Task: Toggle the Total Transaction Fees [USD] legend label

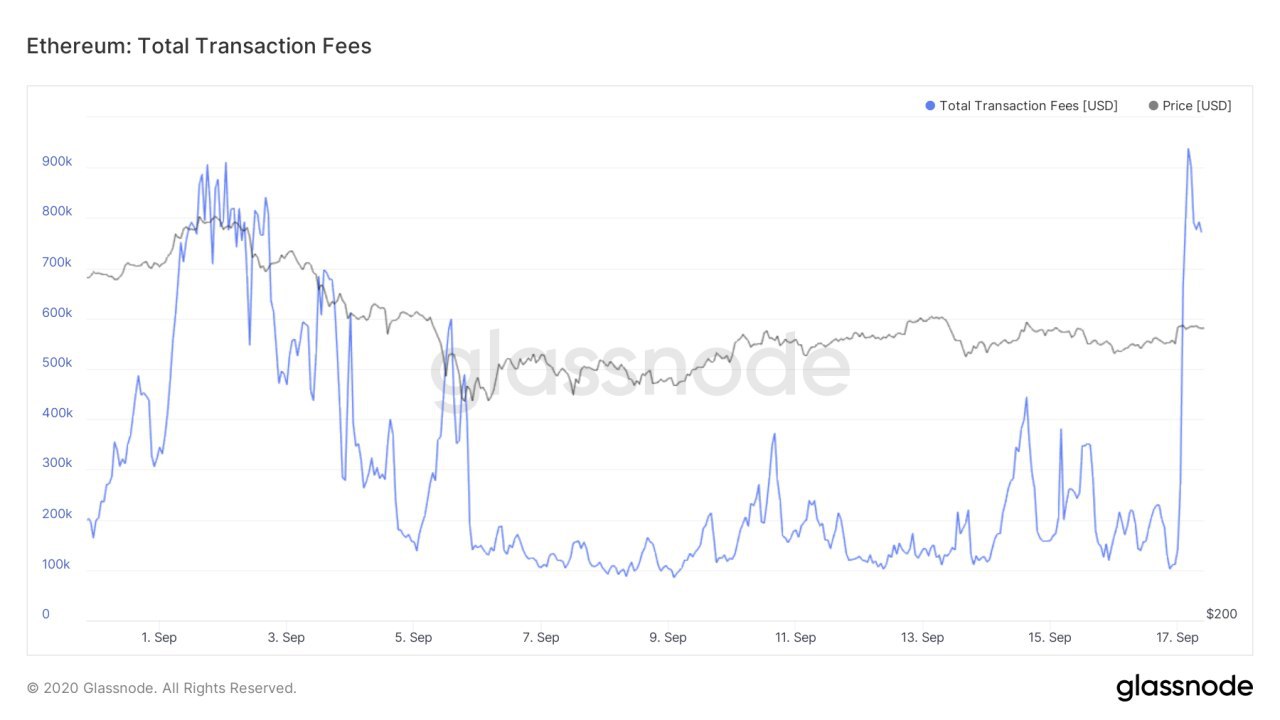Action: tap(1028, 106)
